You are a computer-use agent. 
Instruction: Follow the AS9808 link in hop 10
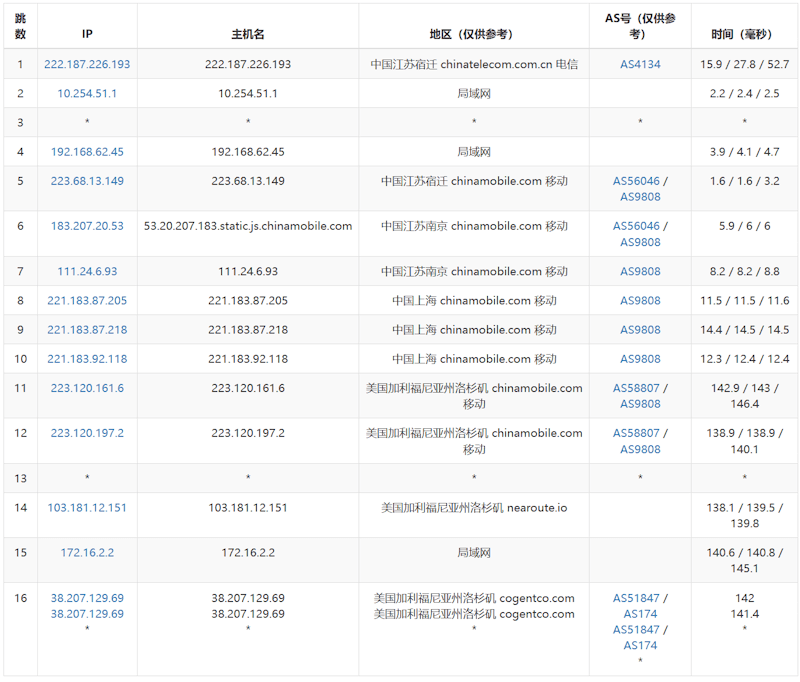640,359
